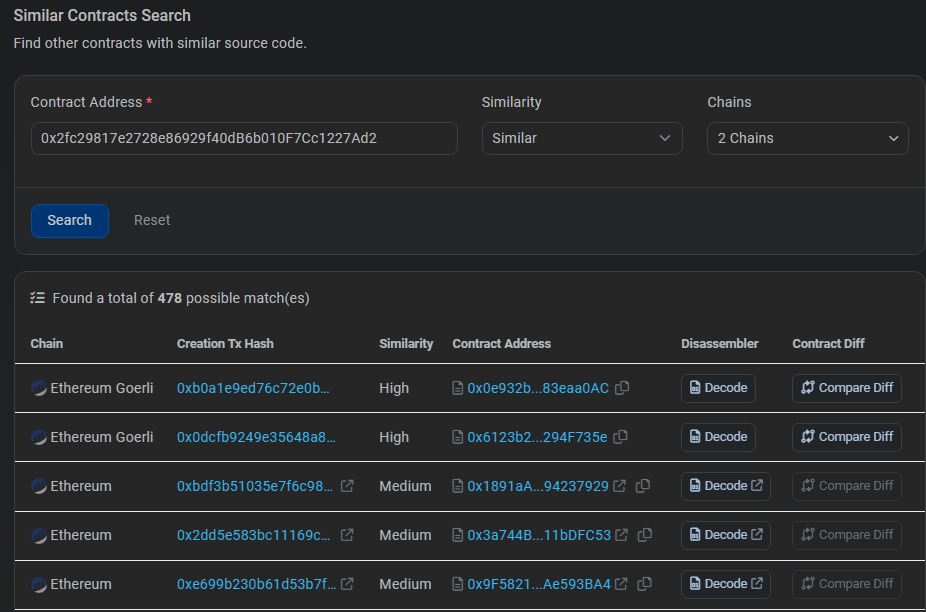Click the Similarity column header
Viewport: 926px width, 612px height.
406,344
